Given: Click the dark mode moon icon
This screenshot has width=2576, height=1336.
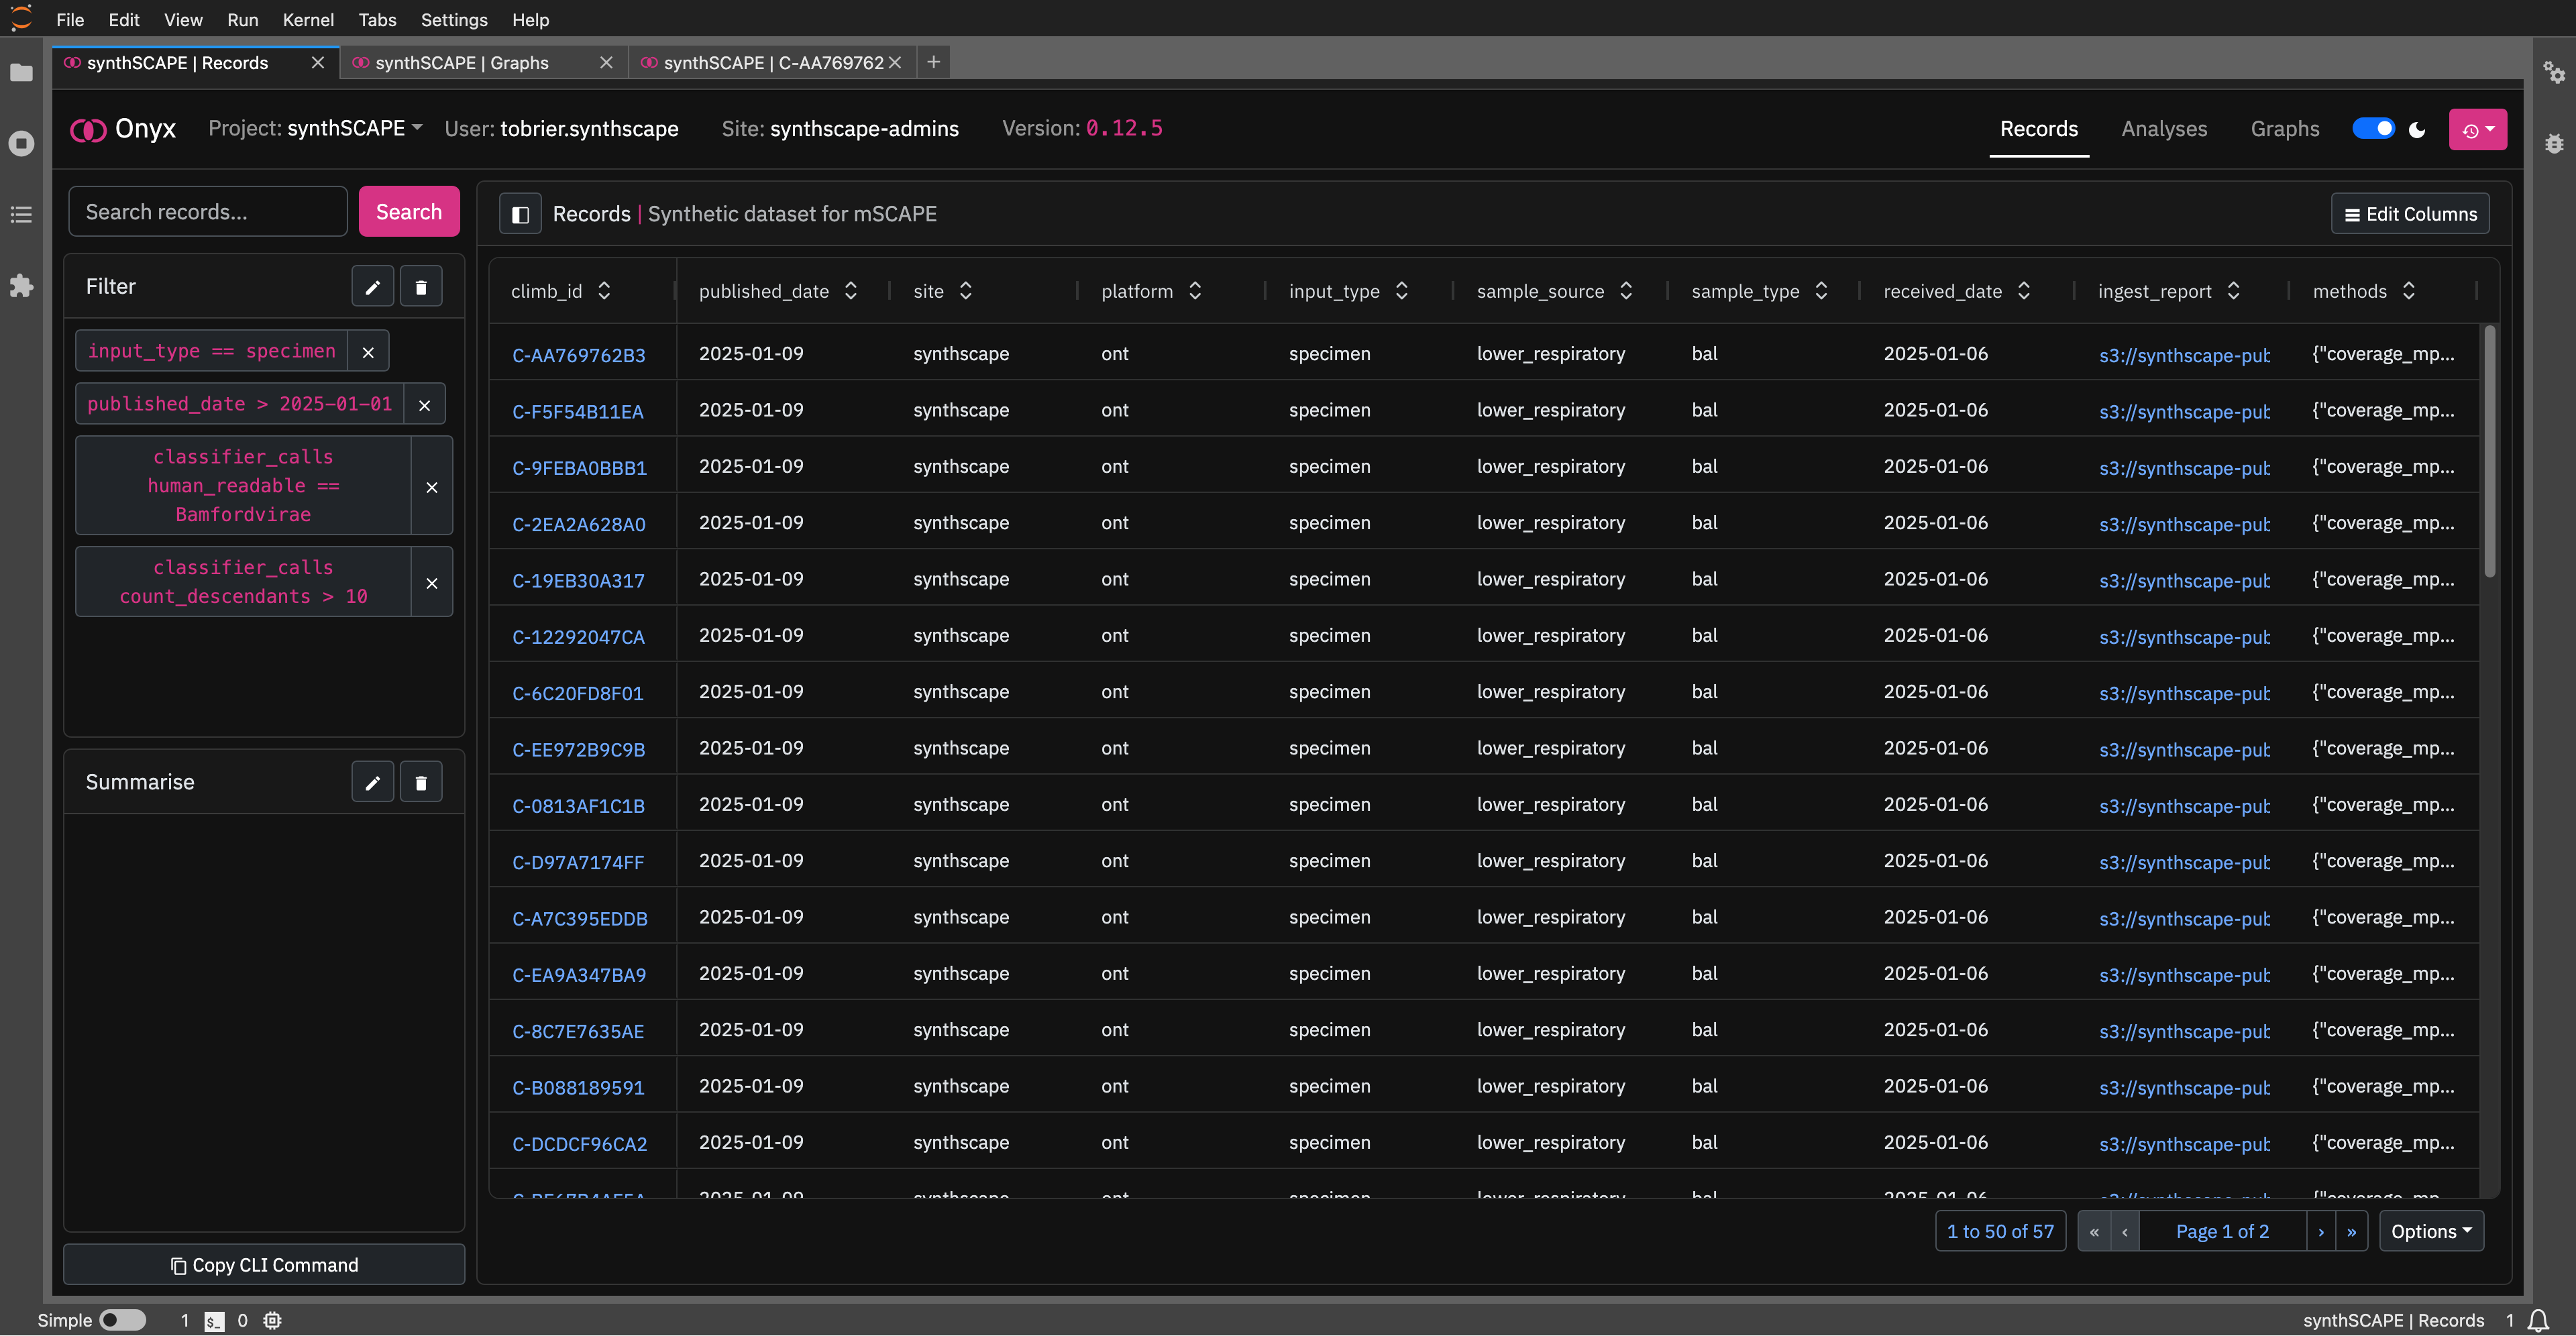Looking at the screenshot, I should click(x=2417, y=129).
